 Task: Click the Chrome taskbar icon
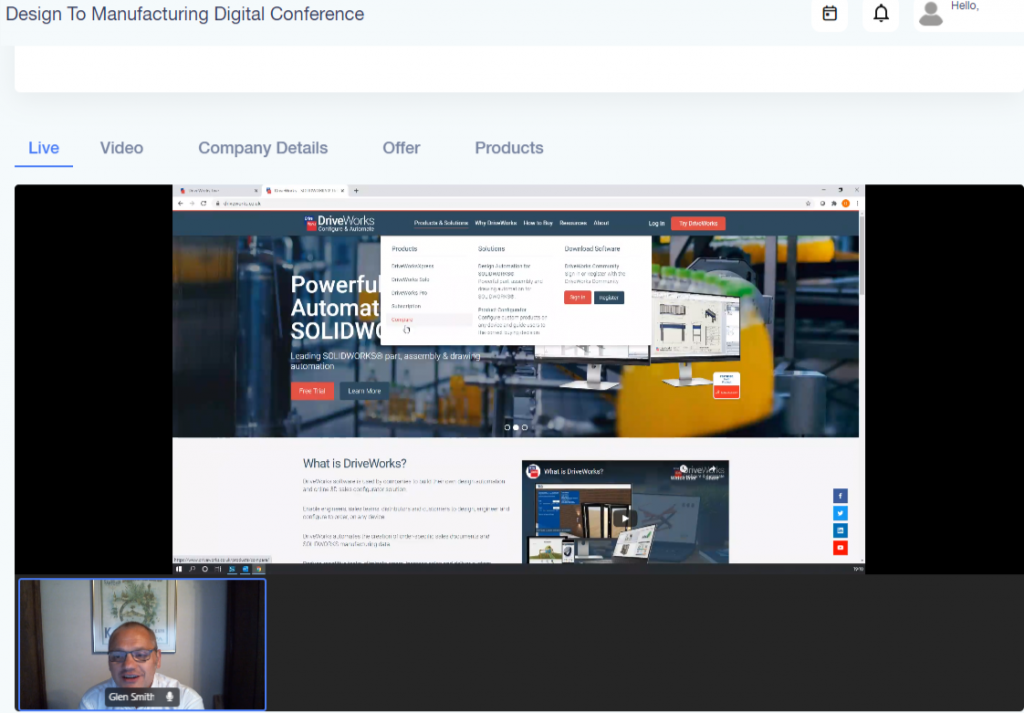[259, 569]
